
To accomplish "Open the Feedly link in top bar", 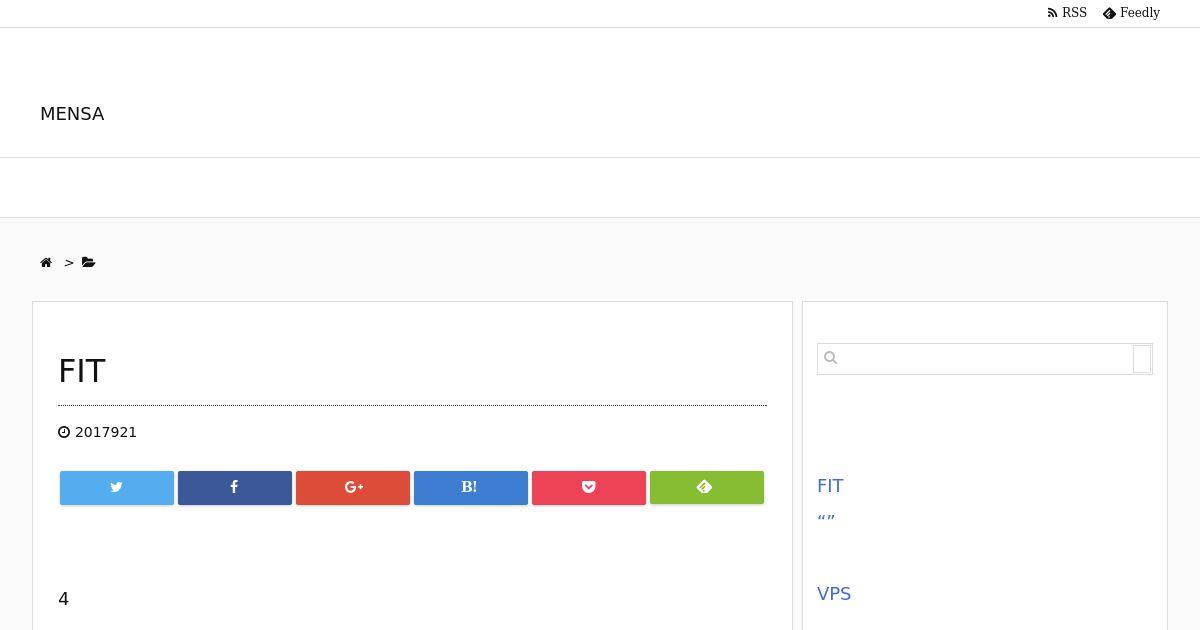I will click(x=1131, y=13).
